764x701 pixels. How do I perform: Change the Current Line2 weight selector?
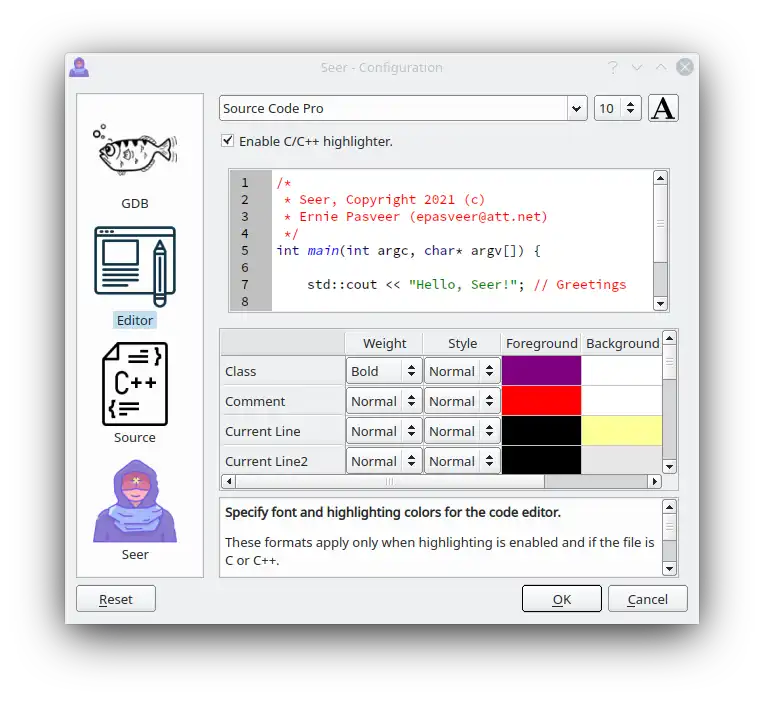[383, 461]
